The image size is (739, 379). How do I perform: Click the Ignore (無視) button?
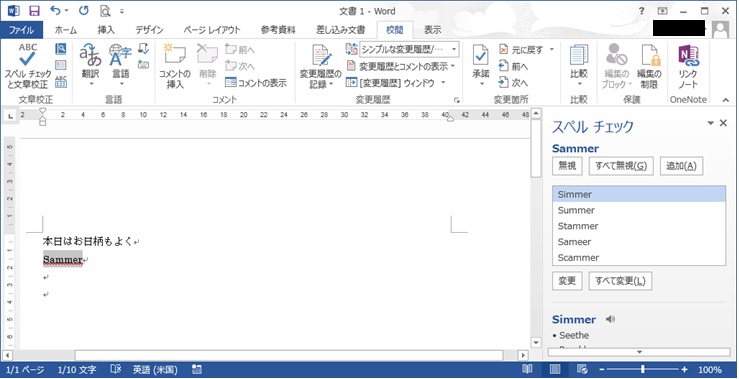tap(567, 166)
